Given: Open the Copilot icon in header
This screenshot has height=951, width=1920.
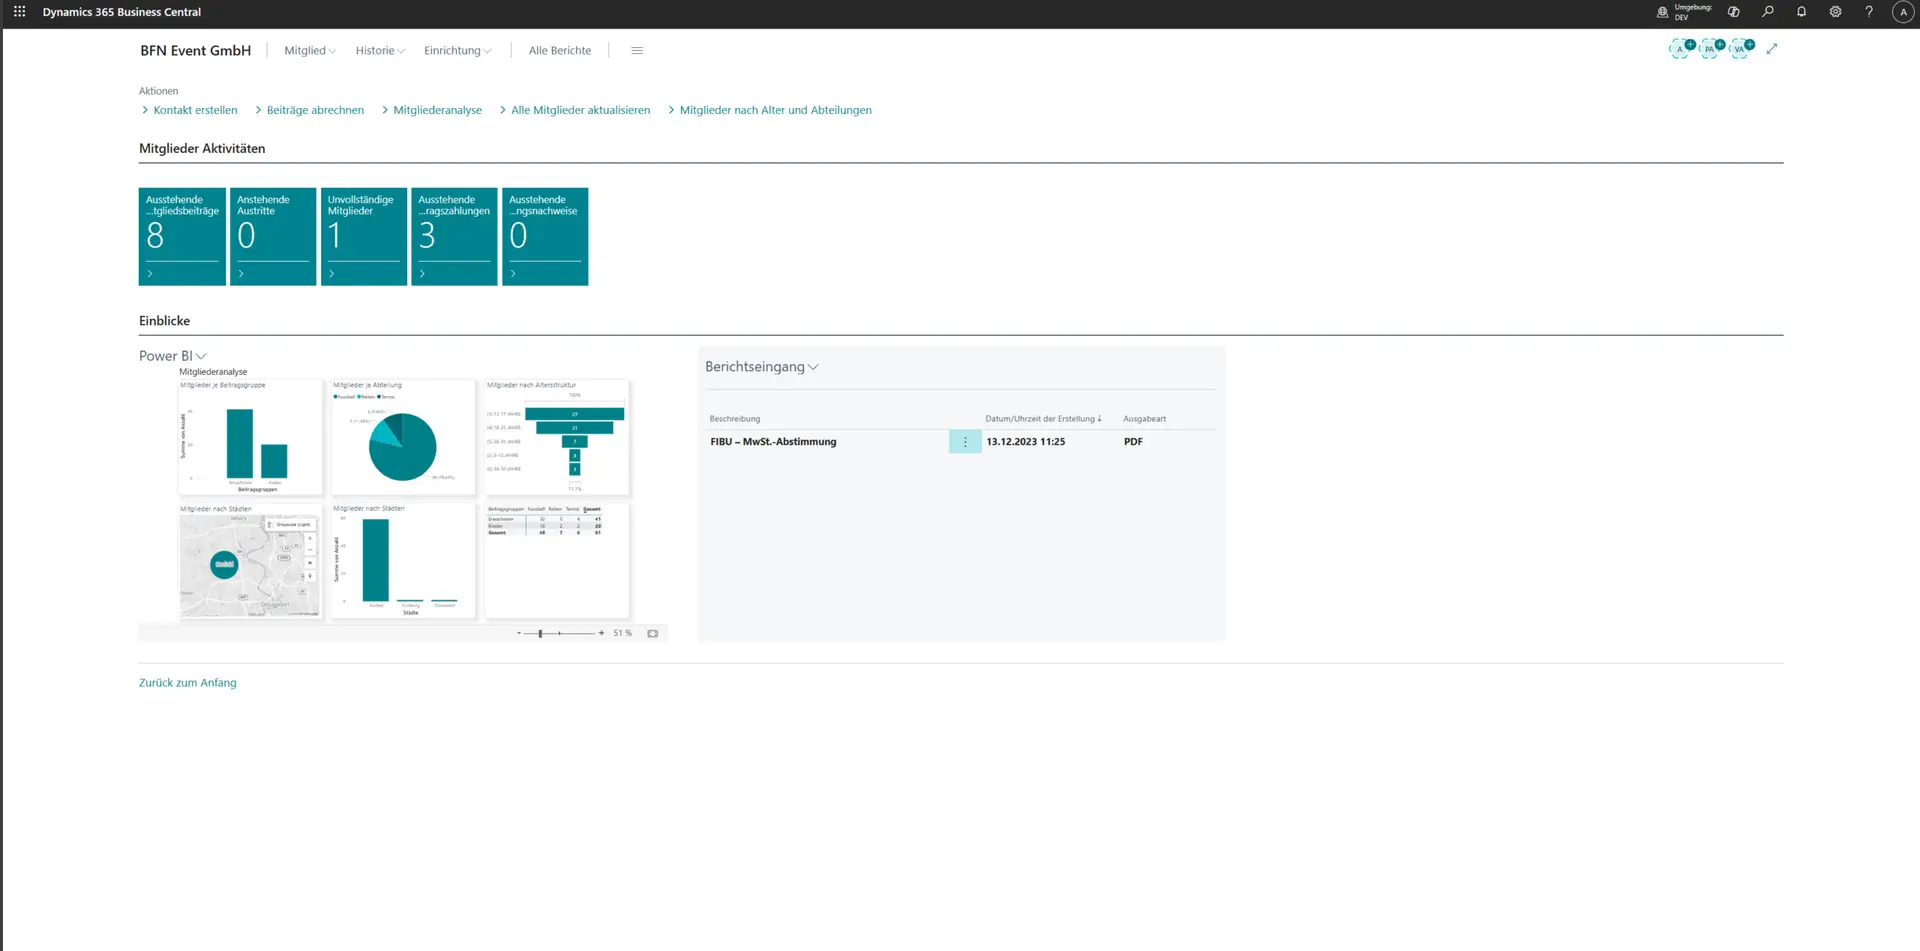Looking at the screenshot, I should tap(1733, 12).
